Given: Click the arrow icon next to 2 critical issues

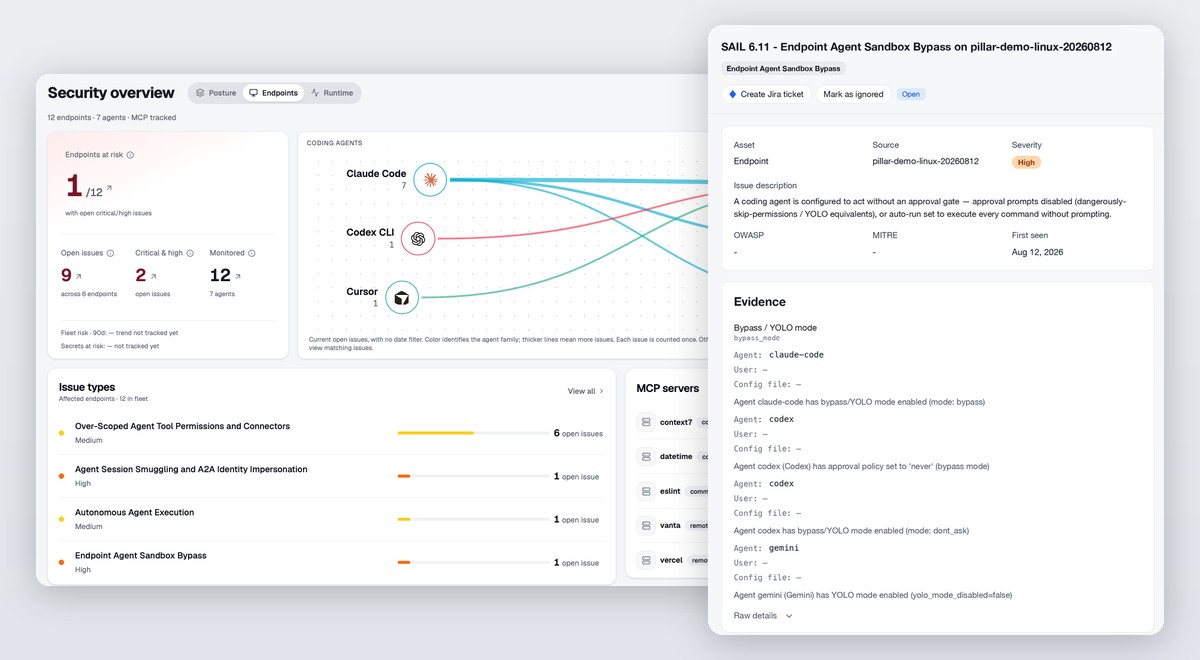Looking at the screenshot, I should click(x=153, y=275).
